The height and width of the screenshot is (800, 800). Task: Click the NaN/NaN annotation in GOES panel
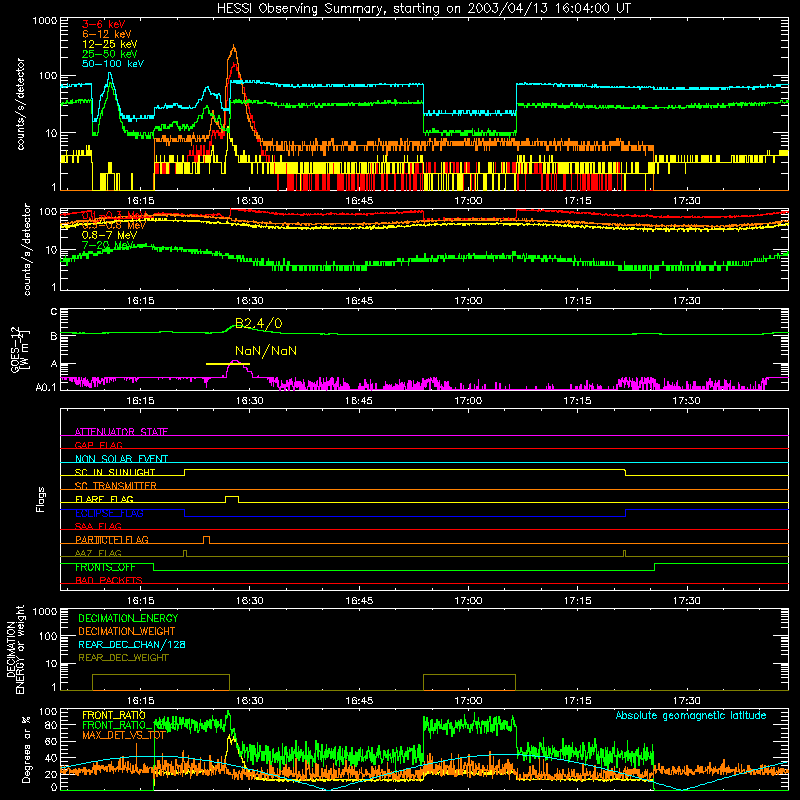266,351
